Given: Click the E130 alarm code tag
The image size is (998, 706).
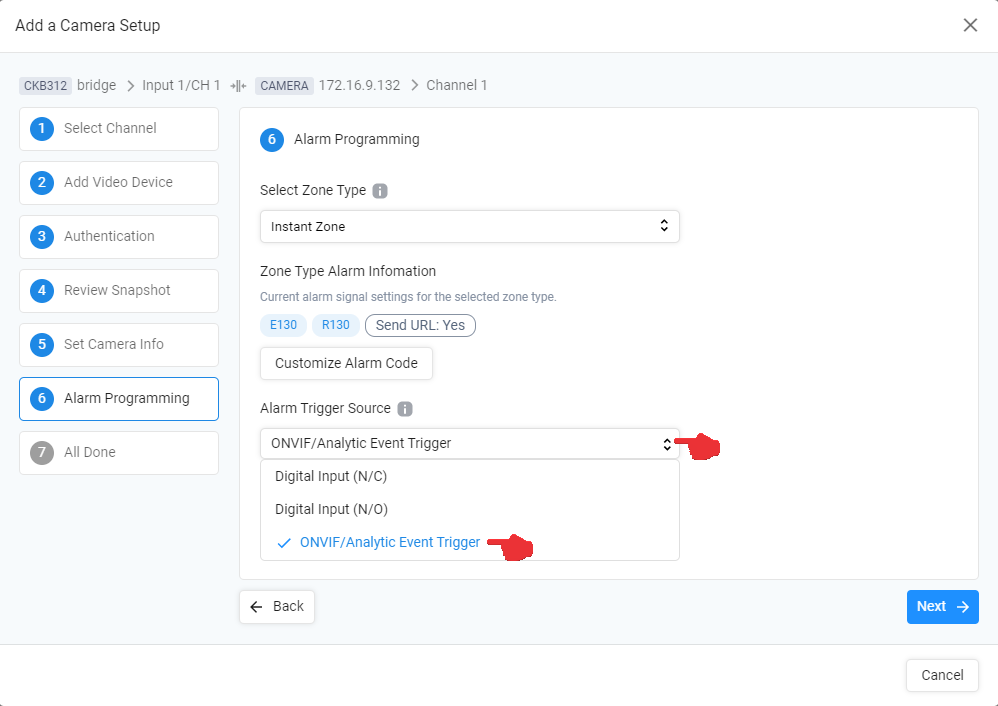Looking at the screenshot, I should coord(283,325).
